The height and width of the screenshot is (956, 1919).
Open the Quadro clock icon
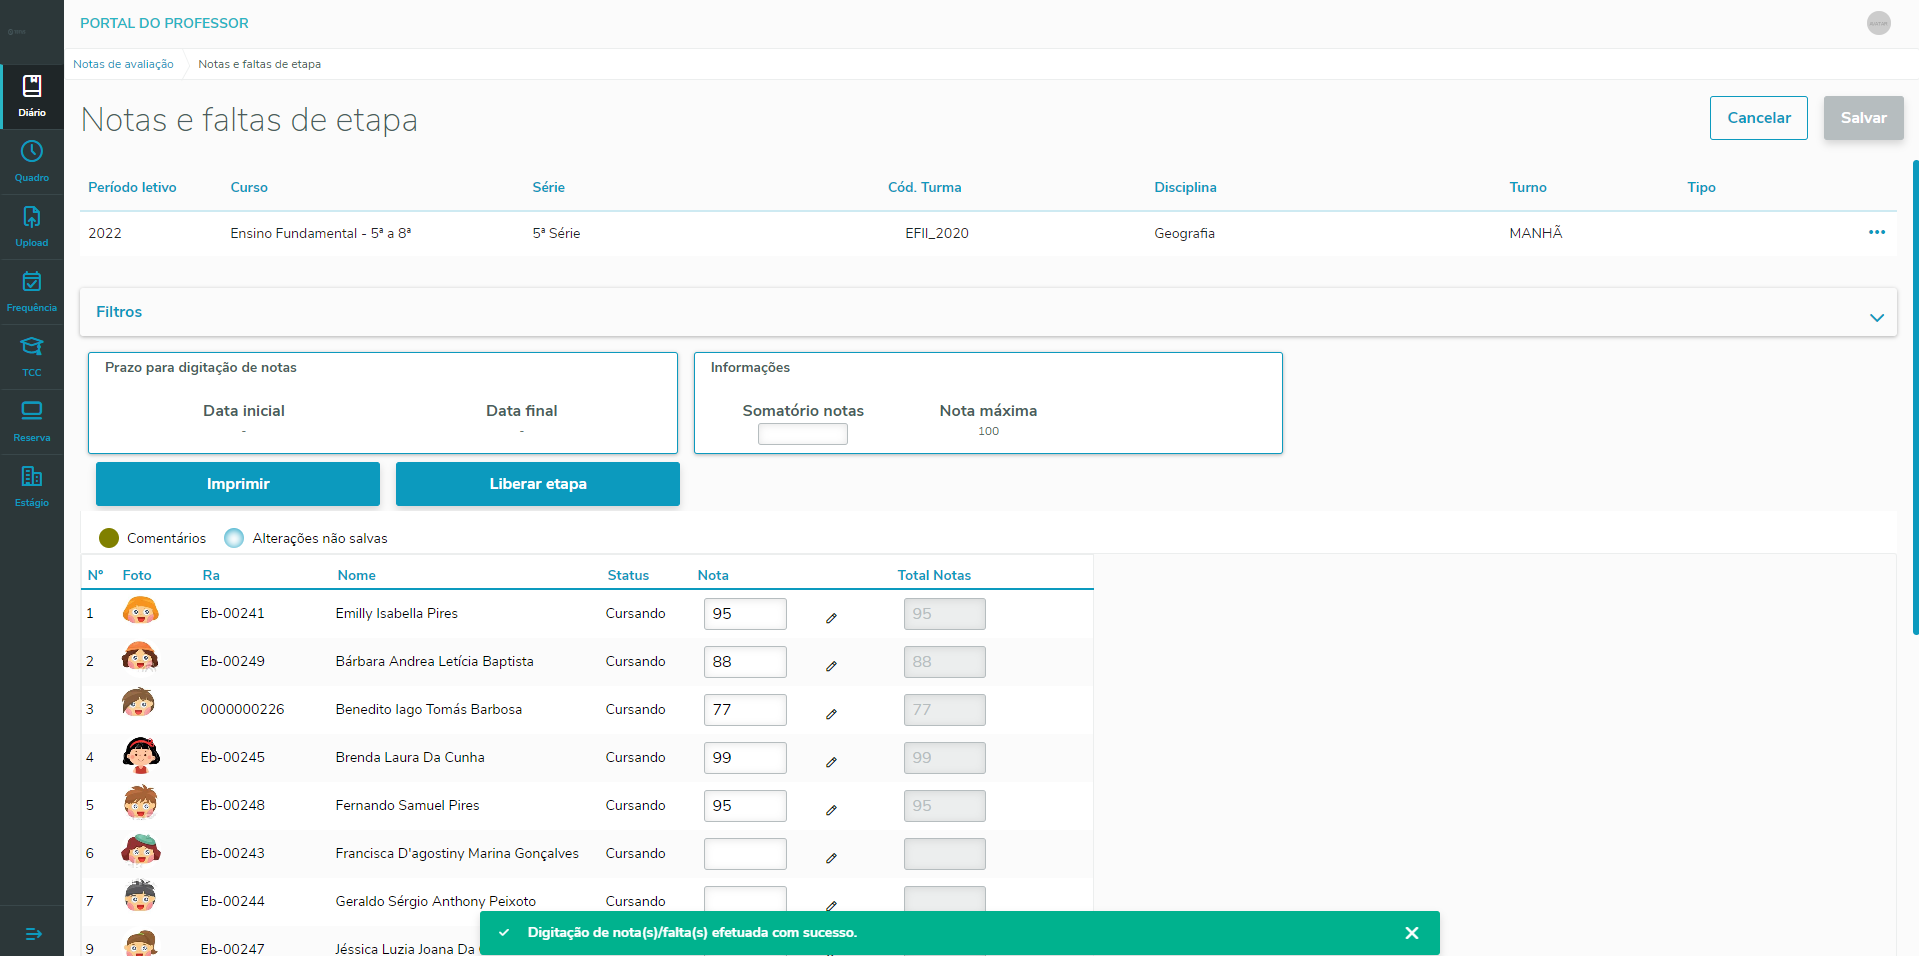(x=32, y=151)
